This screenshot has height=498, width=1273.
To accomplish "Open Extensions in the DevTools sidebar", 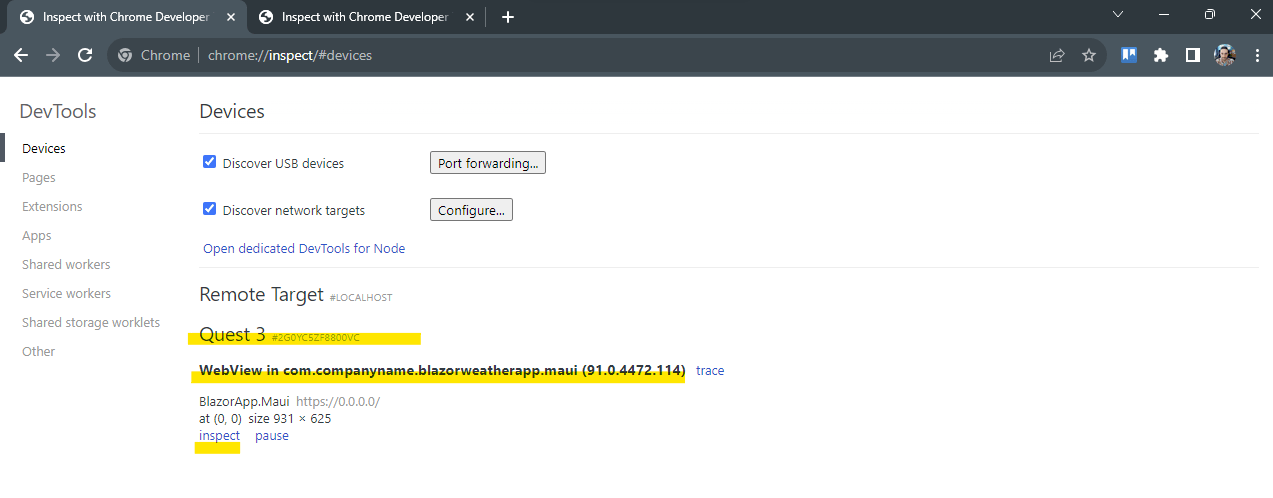I will coord(52,206).
